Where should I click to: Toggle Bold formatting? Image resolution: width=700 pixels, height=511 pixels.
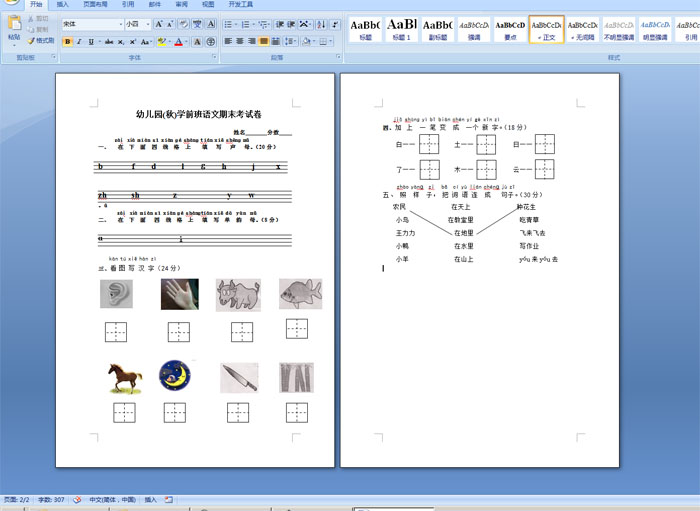point(67,42)
